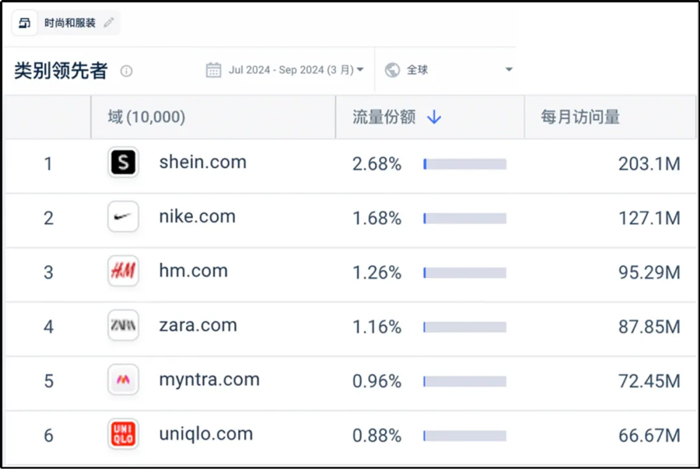Viewport: 700px width, 469px height.
Task: Click the traffic share bar for uniqlo.com
Action: tap(464, 435)
